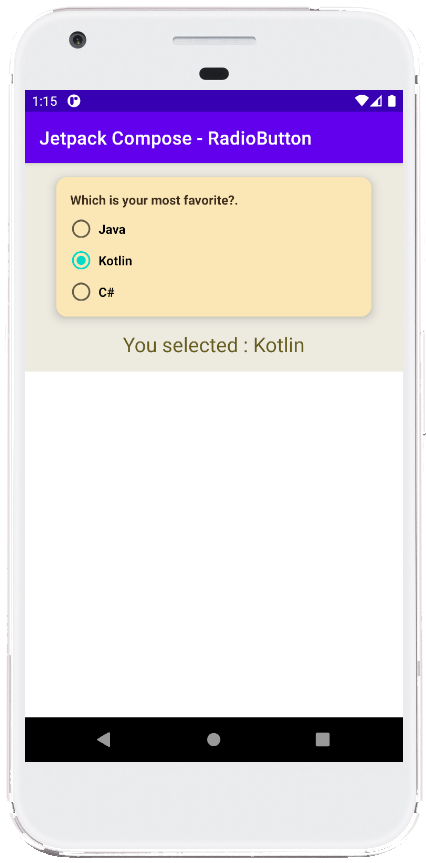Tap the recent apps square button
Viewport: 426px width, 863px height.
323,739
